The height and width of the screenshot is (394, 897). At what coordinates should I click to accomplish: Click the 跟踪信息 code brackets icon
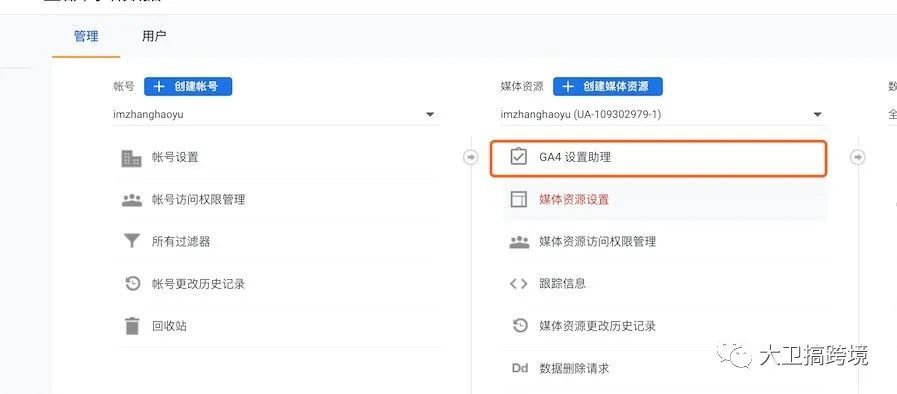click(x=518, y=284)
